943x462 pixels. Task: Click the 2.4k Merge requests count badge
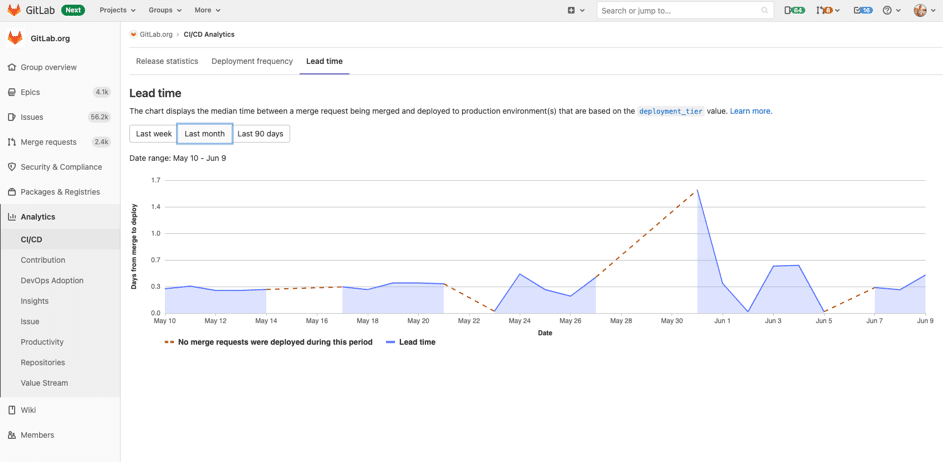pos(101,142)
